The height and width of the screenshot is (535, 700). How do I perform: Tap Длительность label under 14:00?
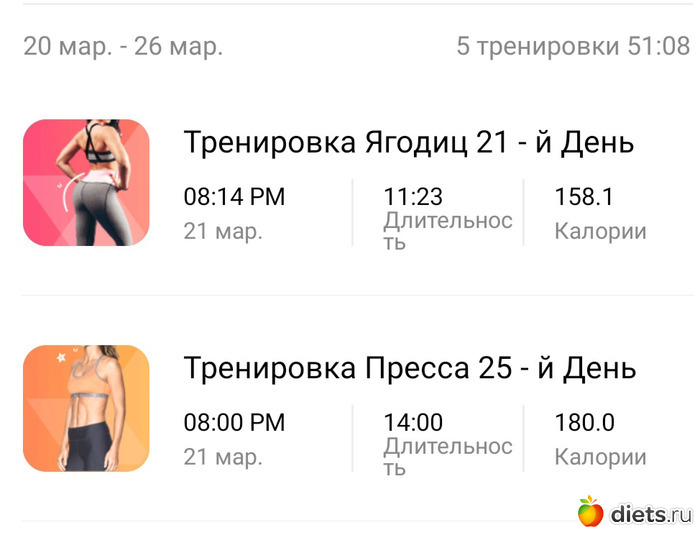point(447,456)
